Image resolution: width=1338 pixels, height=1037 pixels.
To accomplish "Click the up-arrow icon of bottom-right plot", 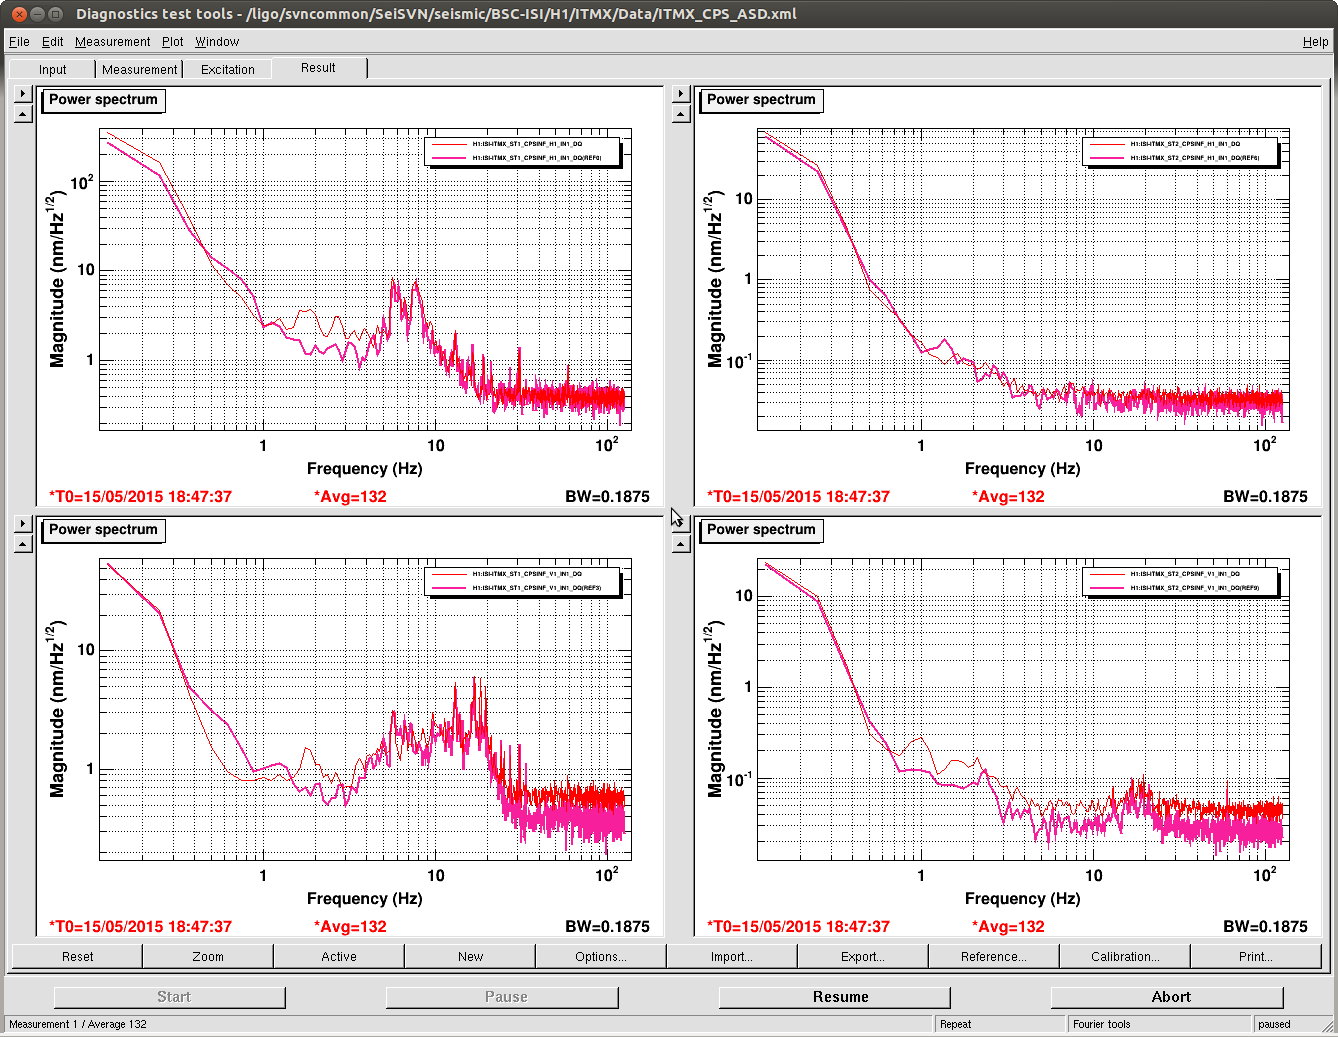I will click(681, 544).
